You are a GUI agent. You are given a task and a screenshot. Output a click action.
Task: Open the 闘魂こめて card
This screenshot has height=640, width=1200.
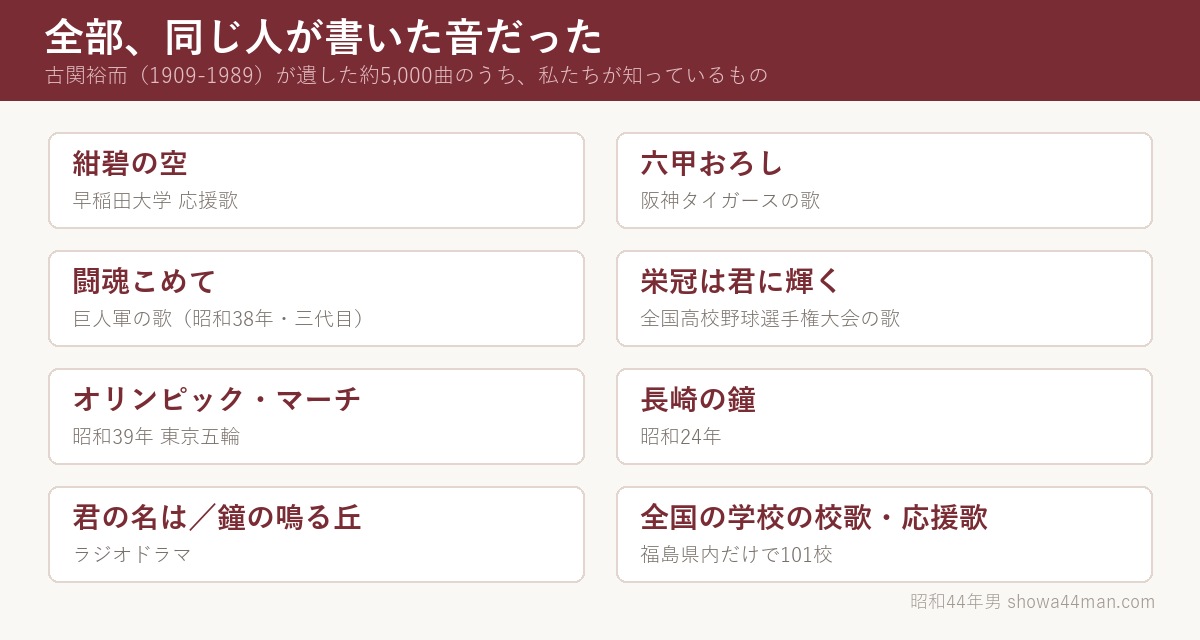click(x=316, y=299)
